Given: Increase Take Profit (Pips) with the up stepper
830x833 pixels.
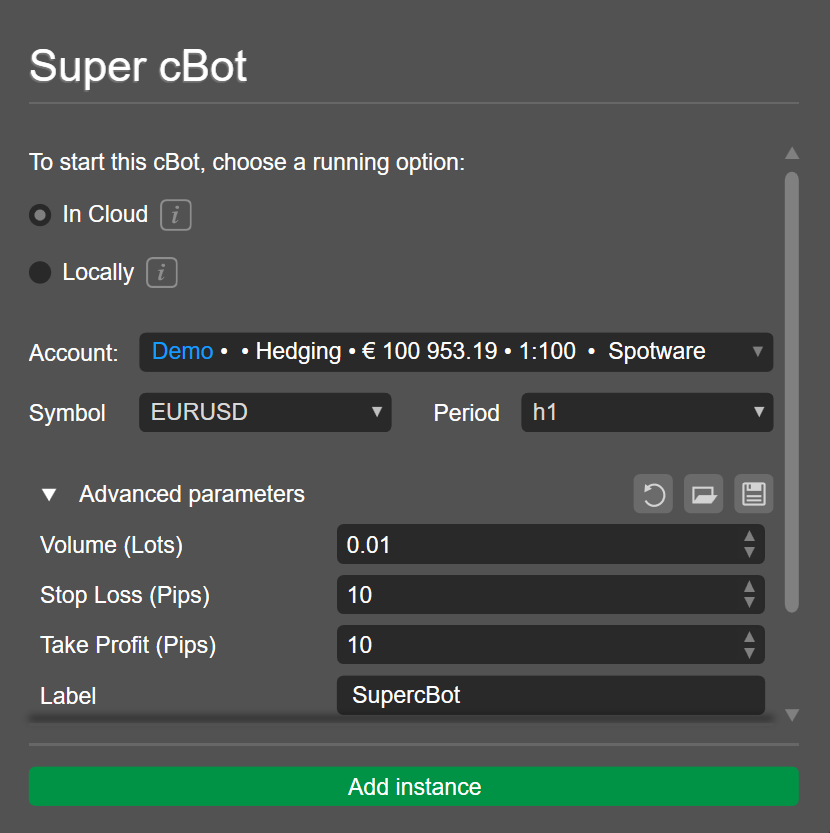Looking at the screenshot, I should click(x=750, y=639).
